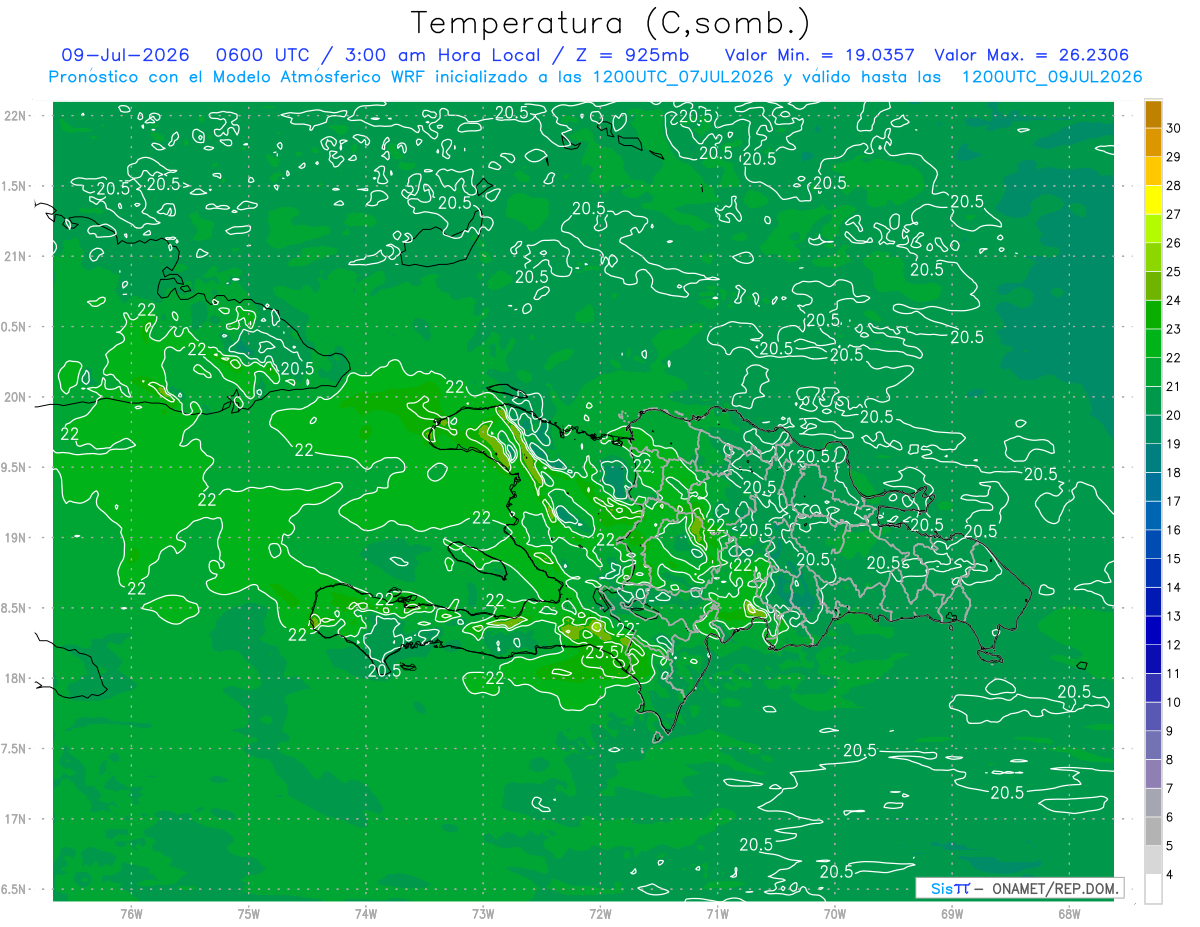Pick the orange swatch between 29 and 30
The image size is (1200, 927).
1153,143
